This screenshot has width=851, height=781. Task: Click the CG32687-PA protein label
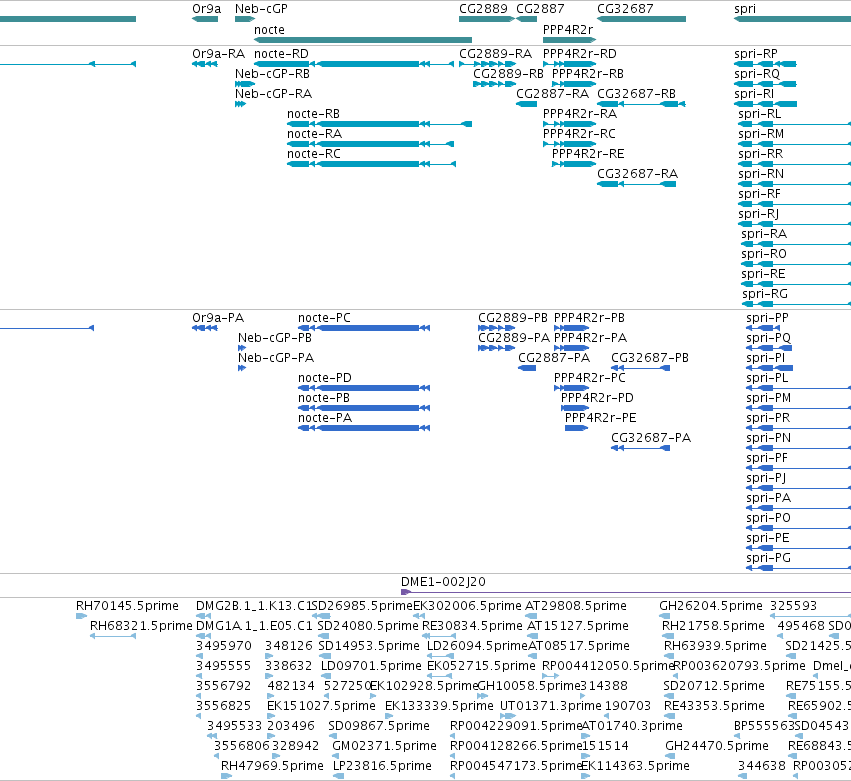pos(651,437)
